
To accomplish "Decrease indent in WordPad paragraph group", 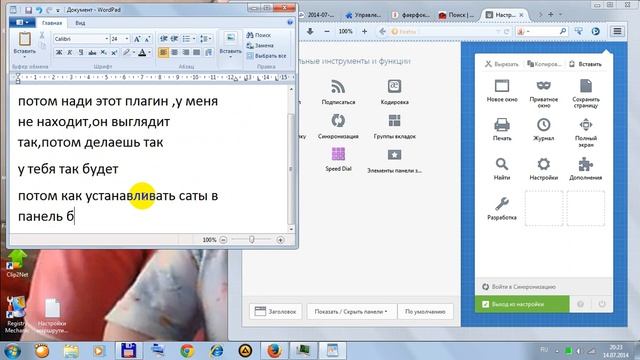I will point(163,39).
